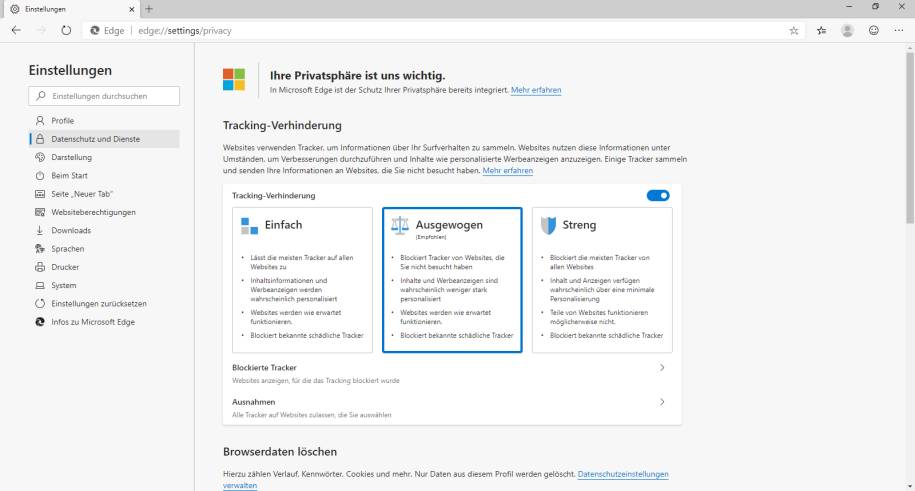The height and width of the screenshot is (491, 915).
Task: Click the smiley feedback icon
Action: pyautogui.click(x=873, y=31)
